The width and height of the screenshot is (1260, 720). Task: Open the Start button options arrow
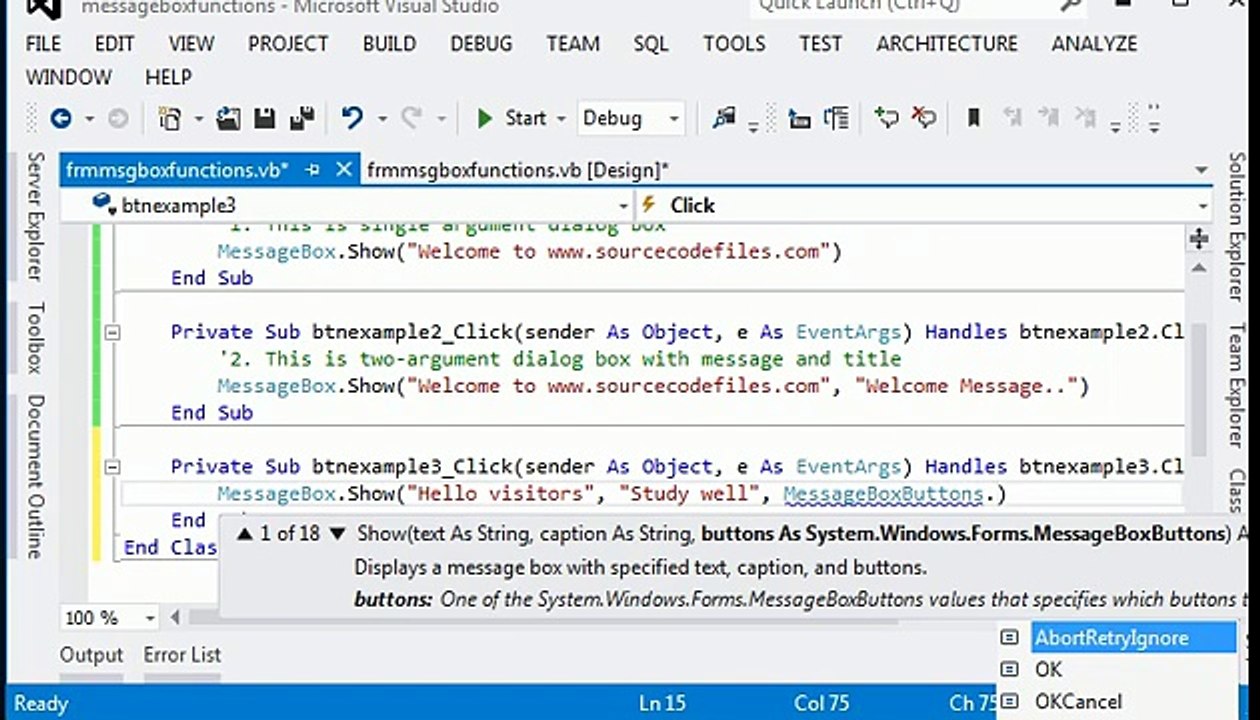[x=561, y=119]
